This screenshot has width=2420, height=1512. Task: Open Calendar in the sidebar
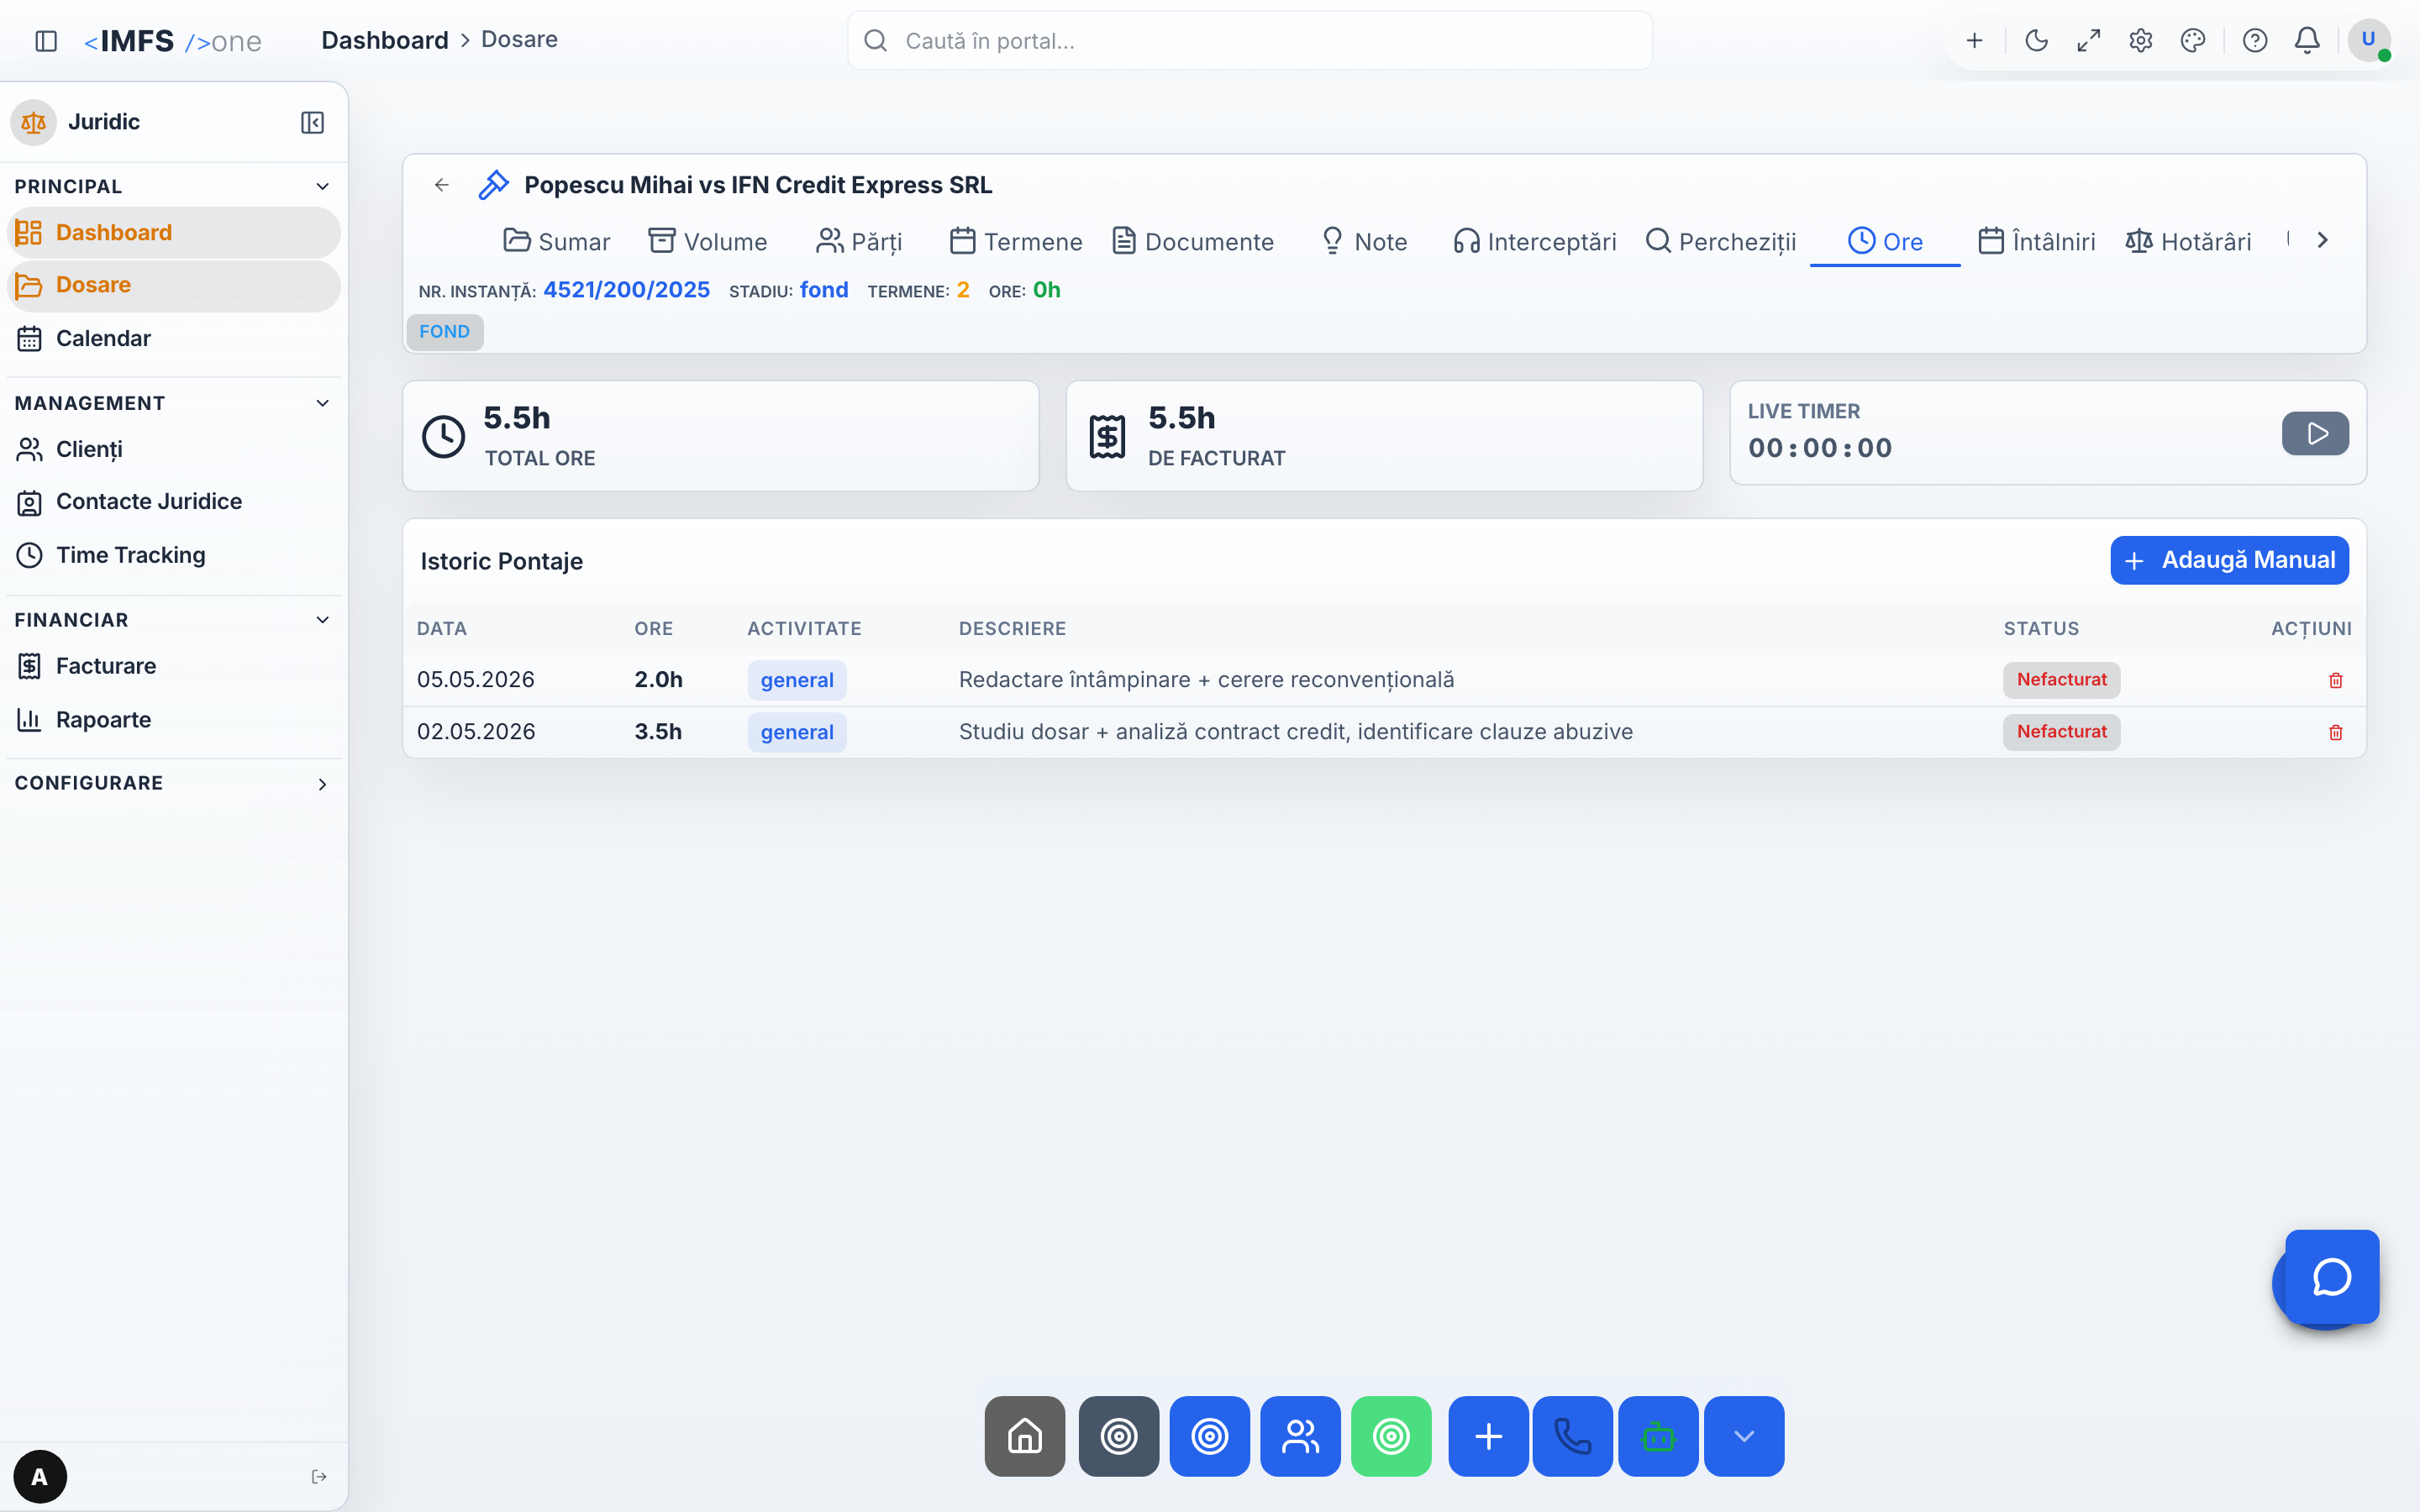tap(174, 338)
